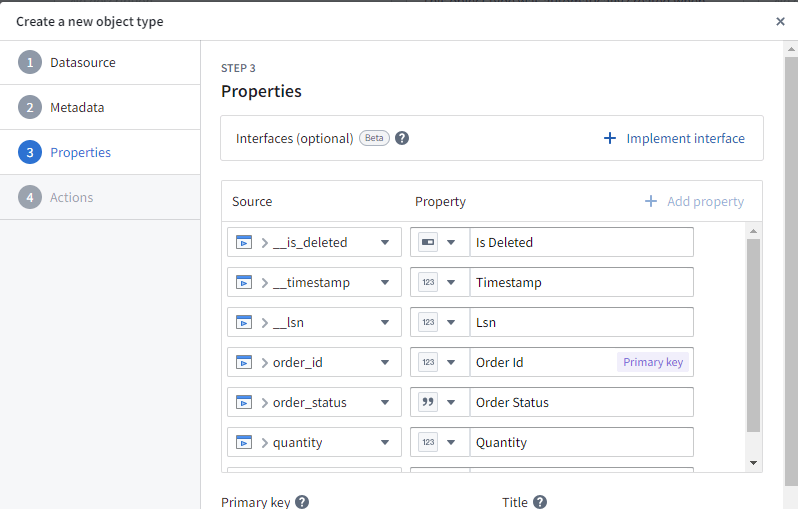The height and width of the screenshot is (509, 798).
Task: Click the dataset icon next to order_id source
Action: click(x=244, y=362)
